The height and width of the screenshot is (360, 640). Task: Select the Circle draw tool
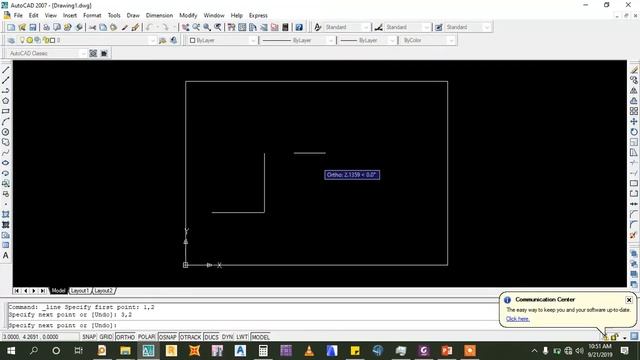coord(6,132)
